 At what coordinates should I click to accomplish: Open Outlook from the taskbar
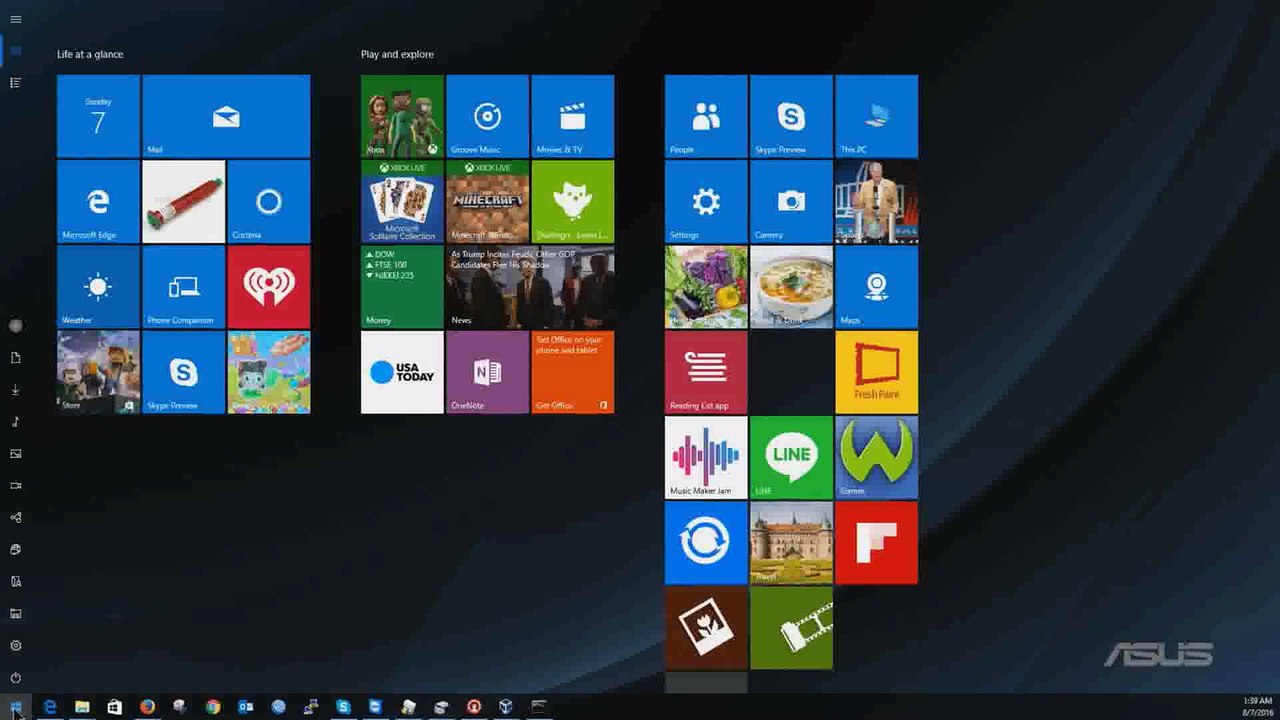(x=245, y=707)
